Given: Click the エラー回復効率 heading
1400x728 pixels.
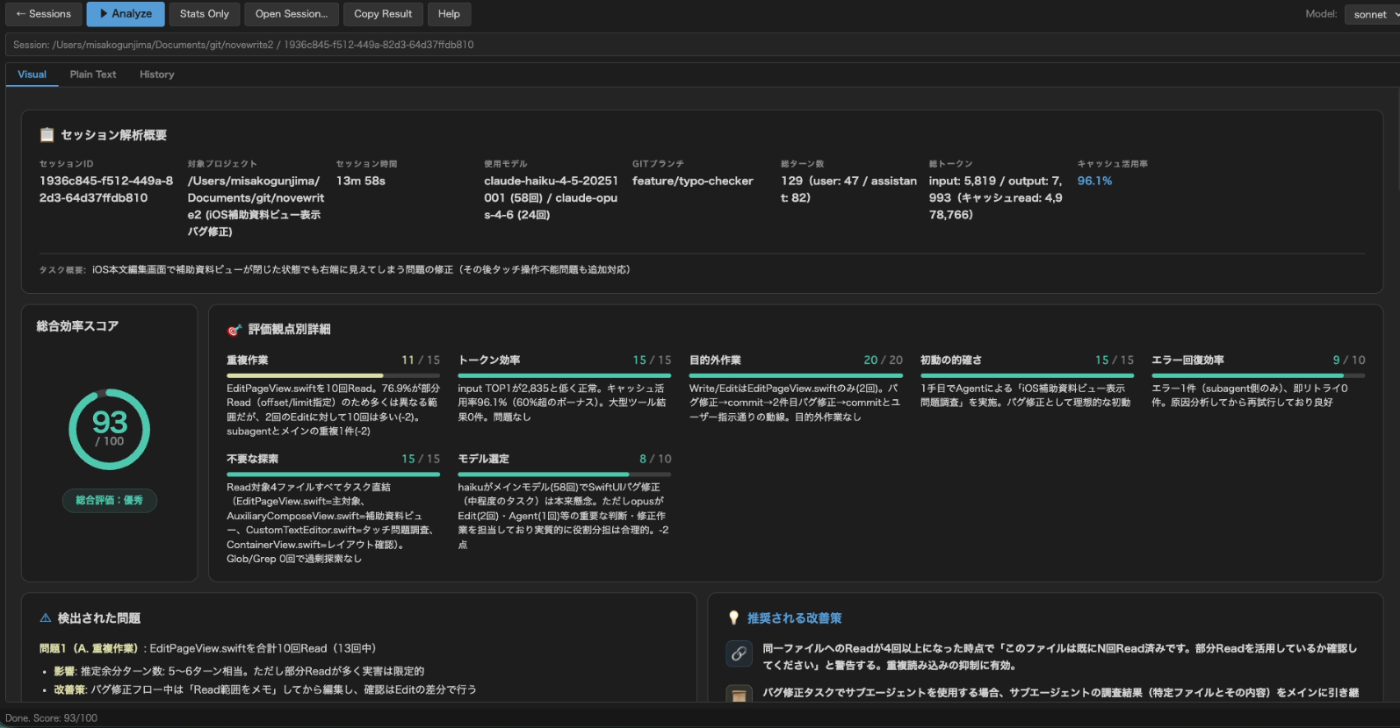Looking at the screenshot, I should [x=1188, y=360].
